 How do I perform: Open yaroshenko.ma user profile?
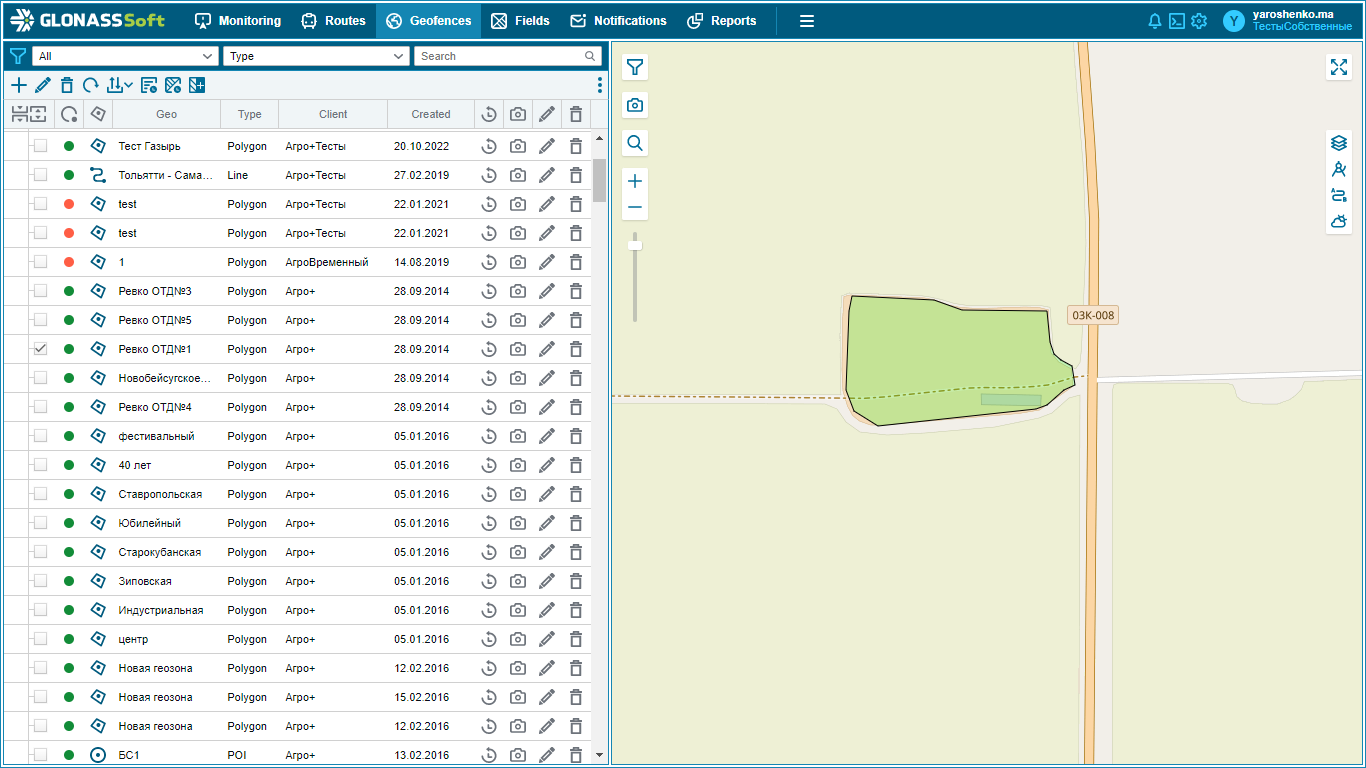click(1288, 21)
